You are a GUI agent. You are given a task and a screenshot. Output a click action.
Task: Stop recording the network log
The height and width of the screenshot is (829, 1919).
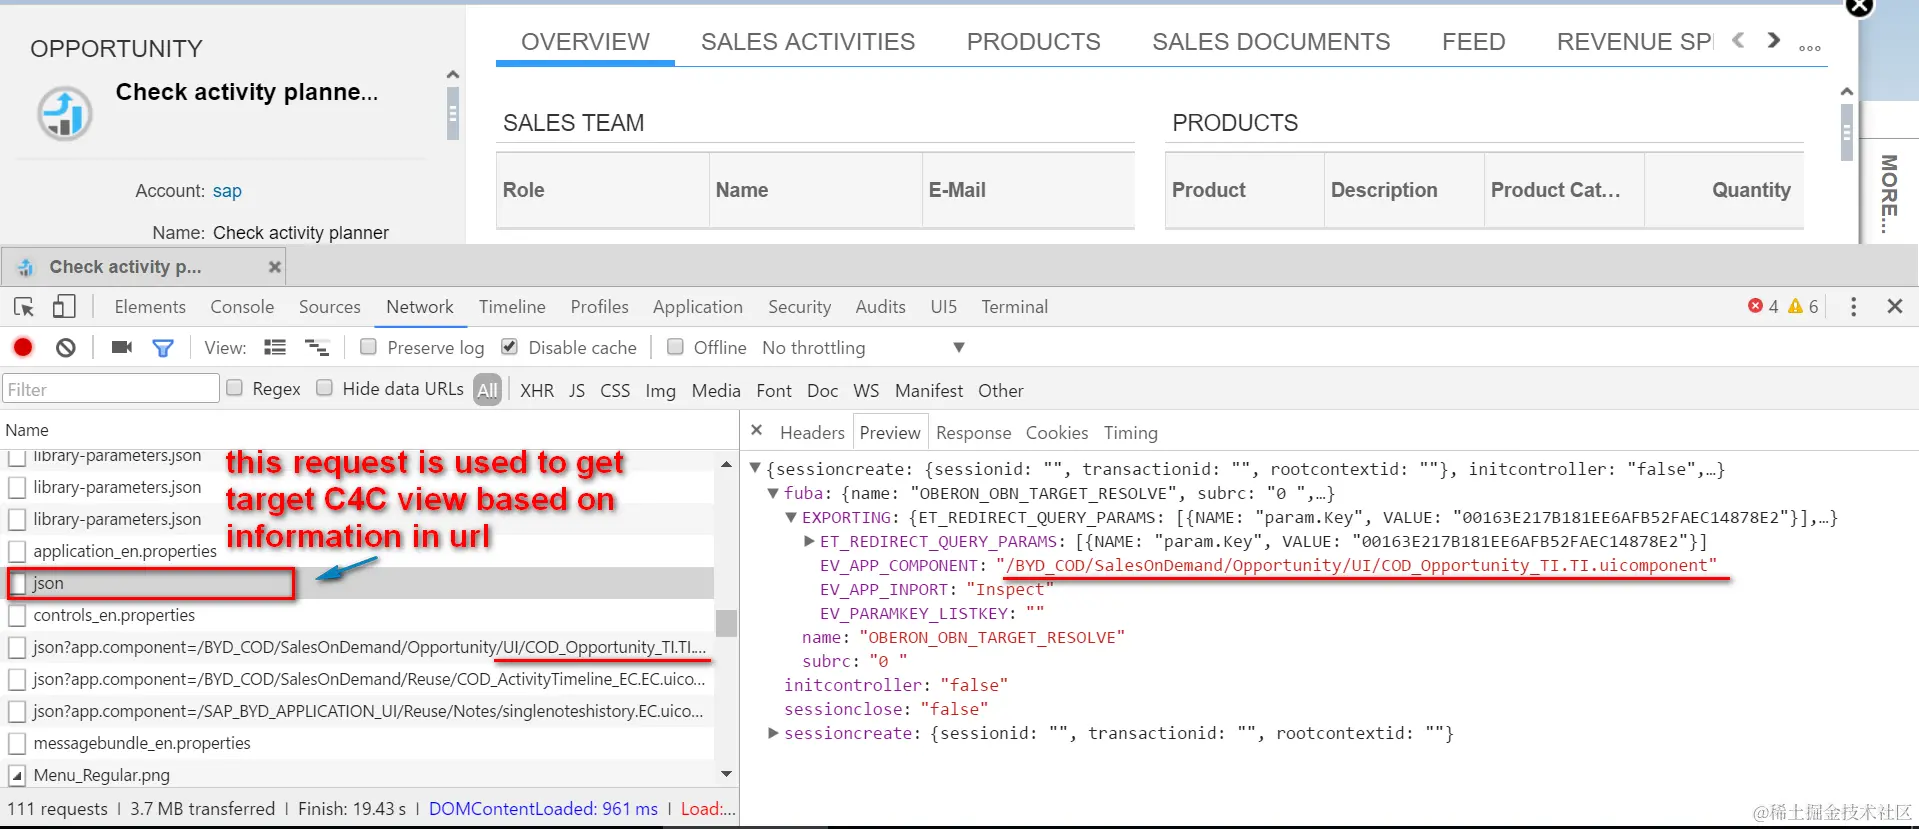coord(23,347)
